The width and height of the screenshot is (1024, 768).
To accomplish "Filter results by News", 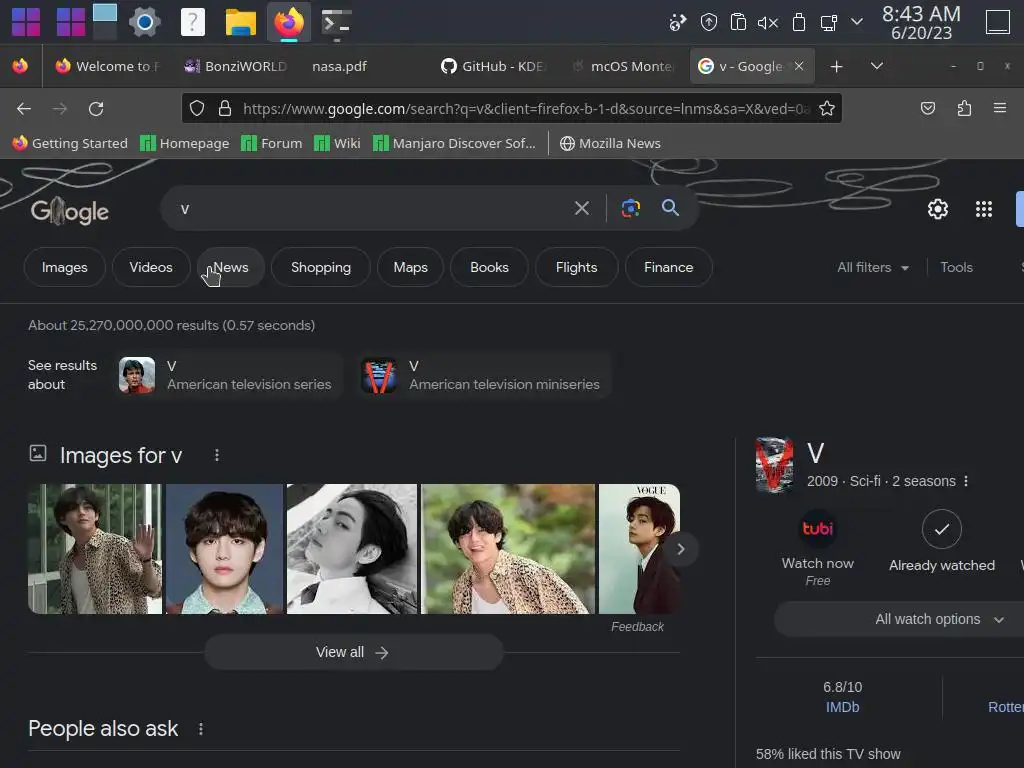I will click(x=231, y=267).
